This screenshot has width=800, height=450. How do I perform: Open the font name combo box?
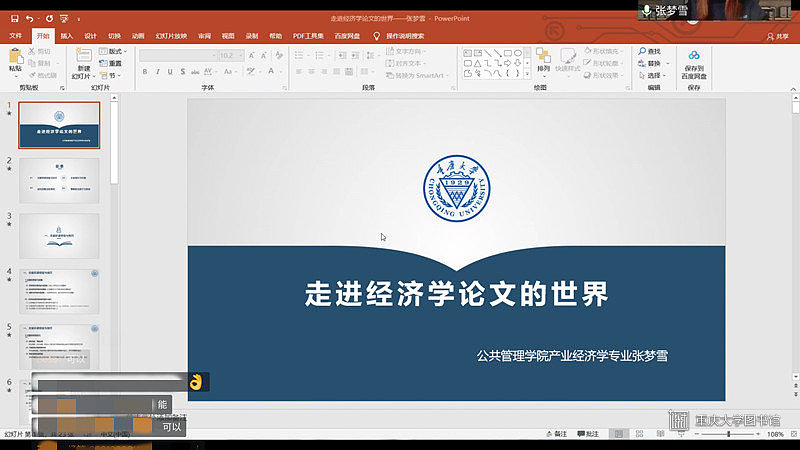[x=179, y=55]
